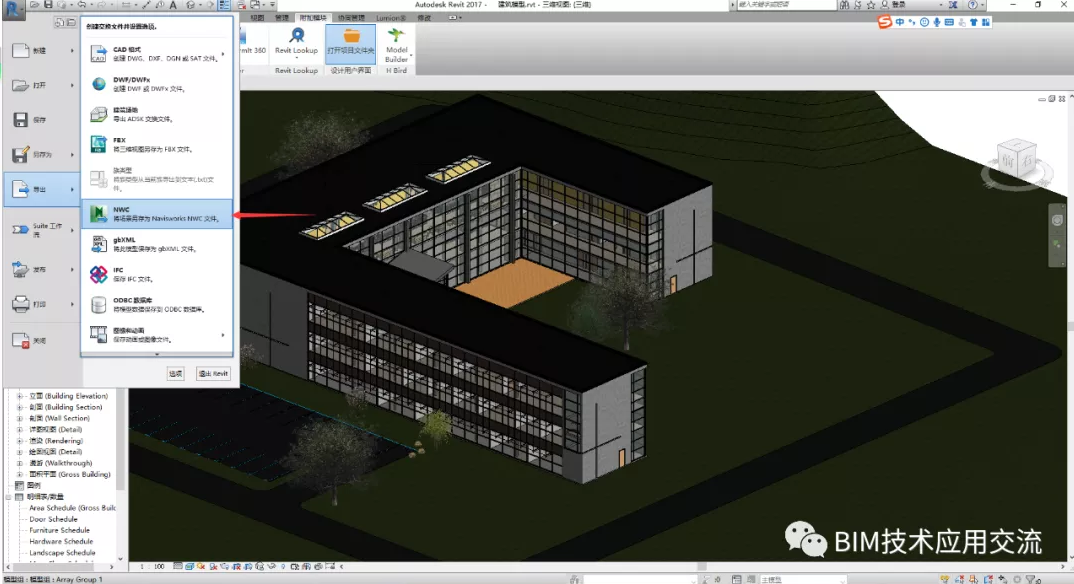Screen dimensions: 1074x584
Task: Open the Revit Lookup tool
Action: coord(297,42)
